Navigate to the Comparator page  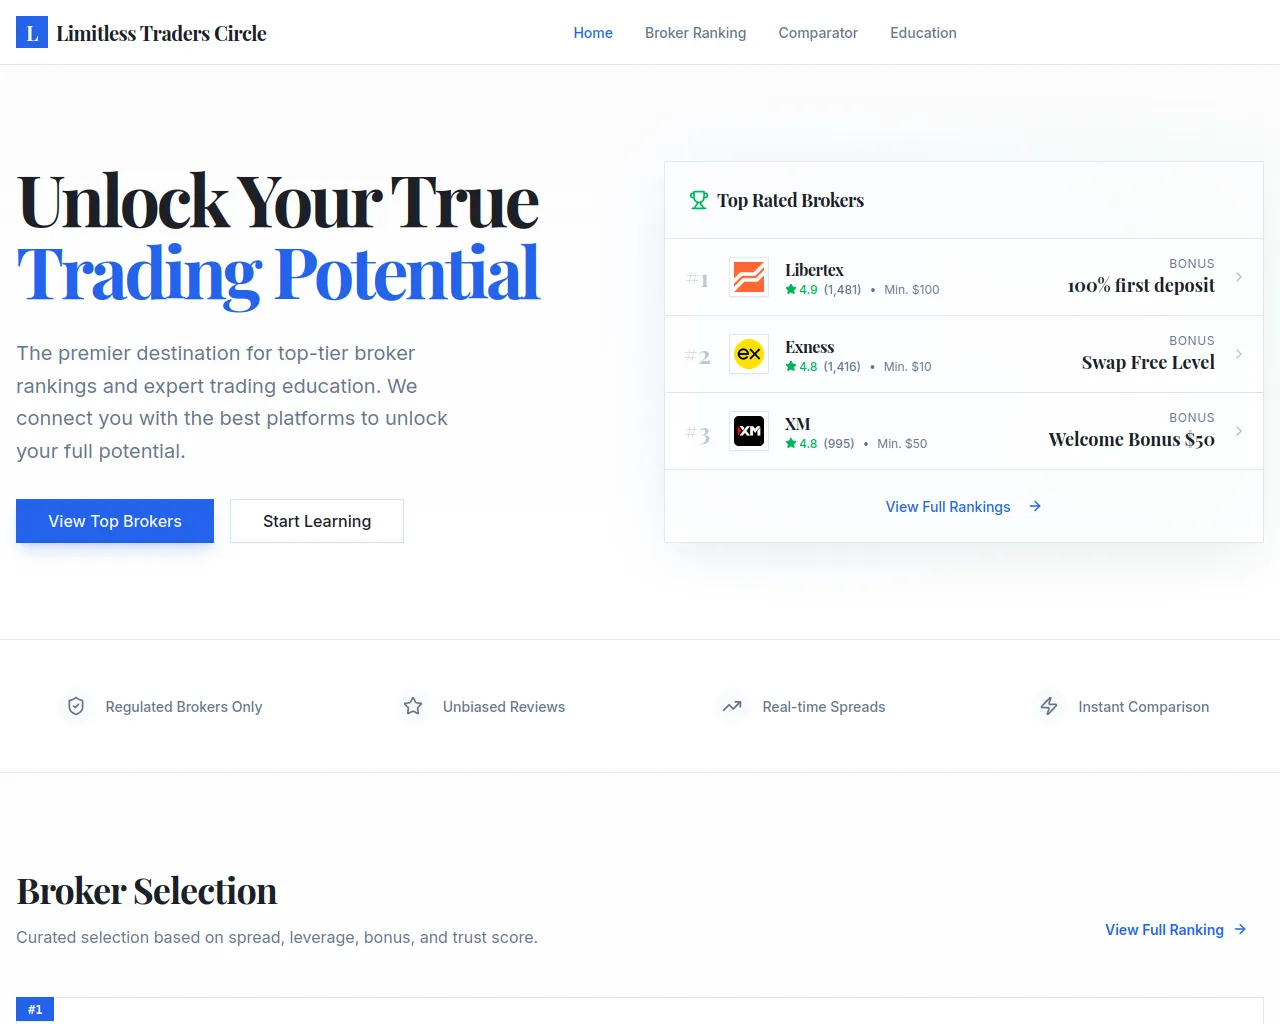[818, 33]
